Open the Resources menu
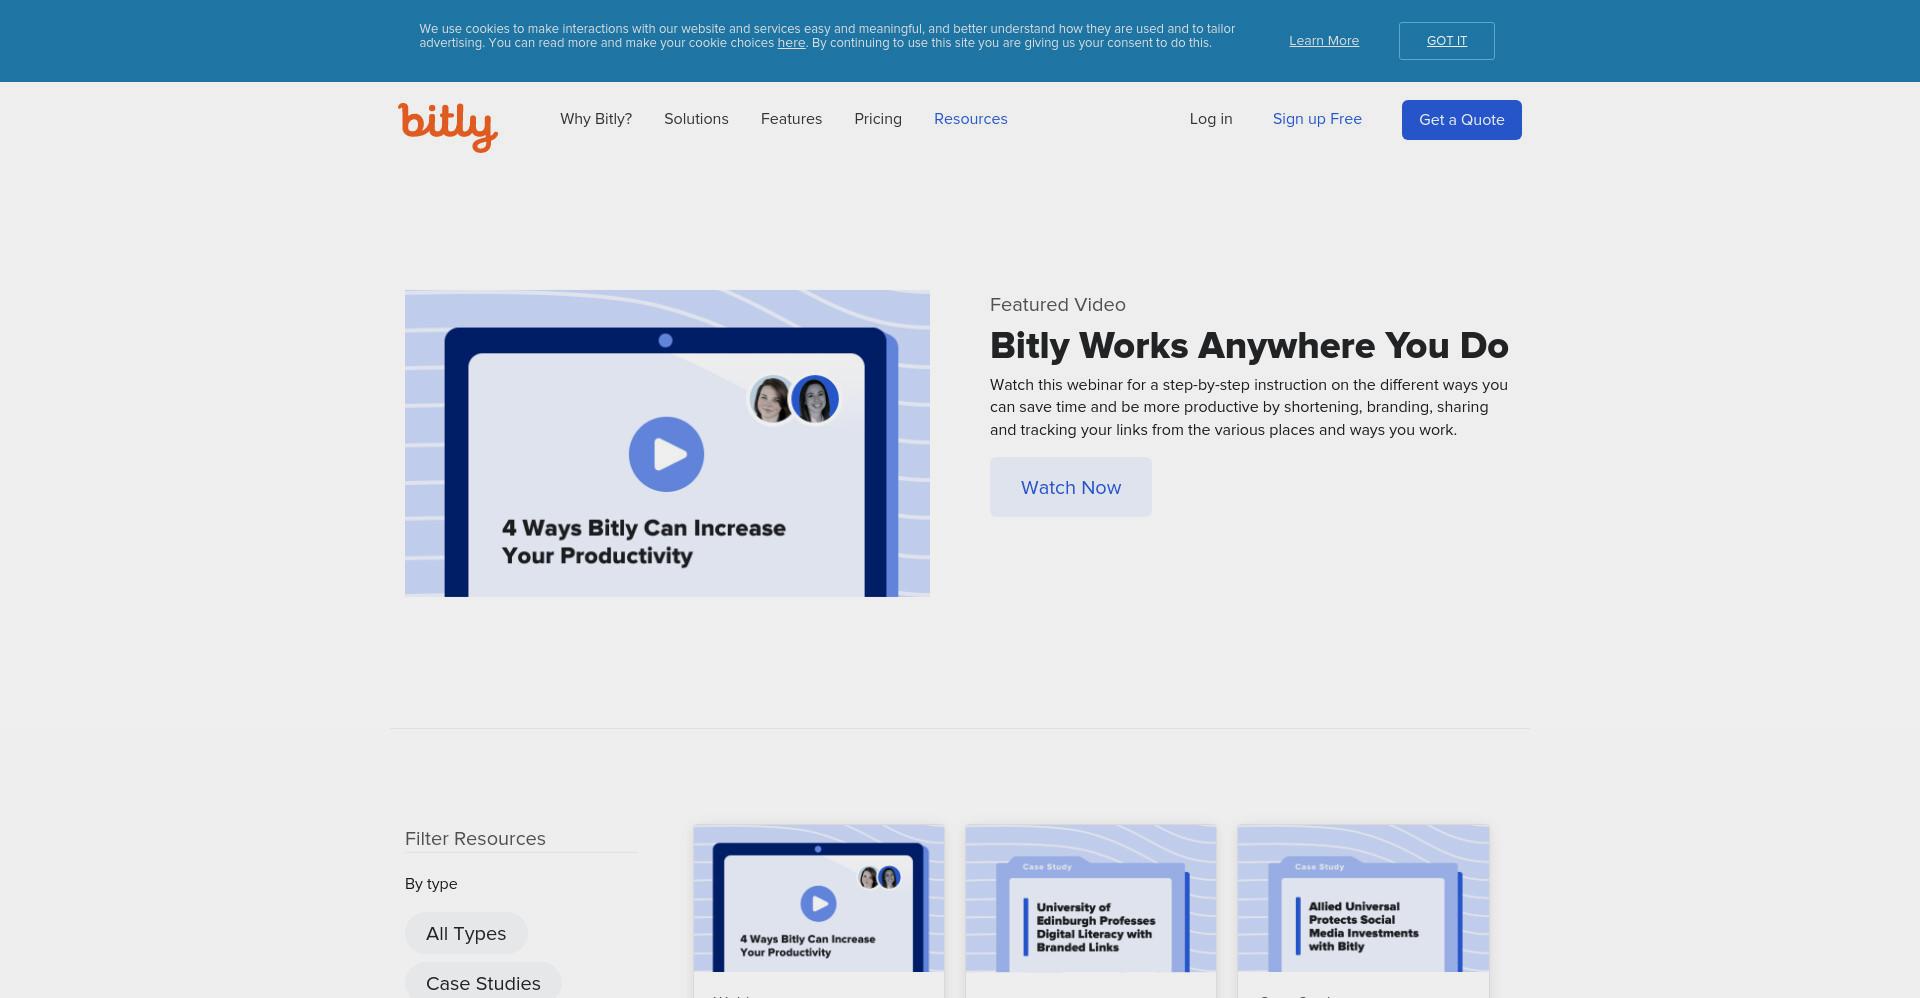The width and height of the screenshot is (1920, 998). (x=971, y=119)
